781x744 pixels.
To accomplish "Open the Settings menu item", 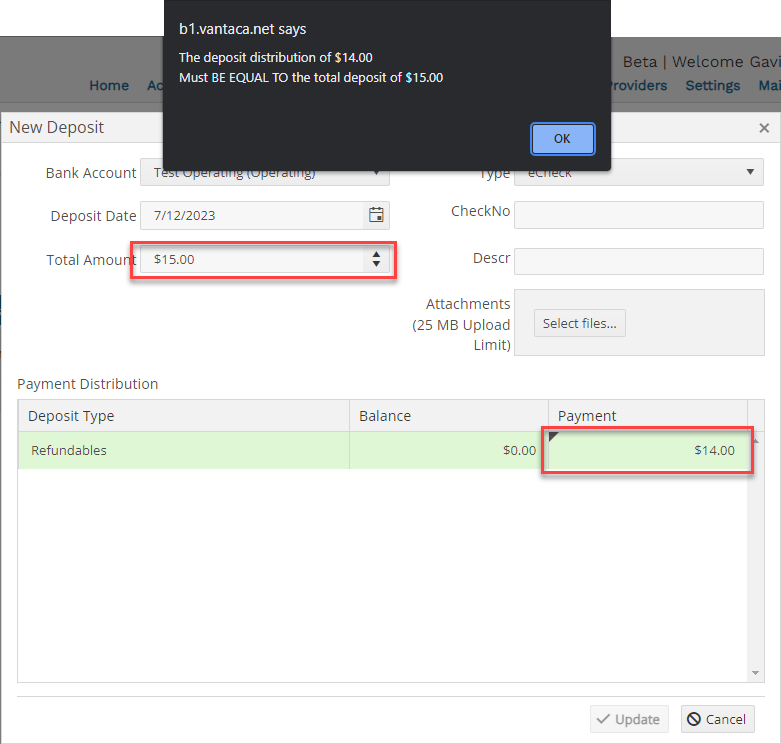I will click(713, 86).
